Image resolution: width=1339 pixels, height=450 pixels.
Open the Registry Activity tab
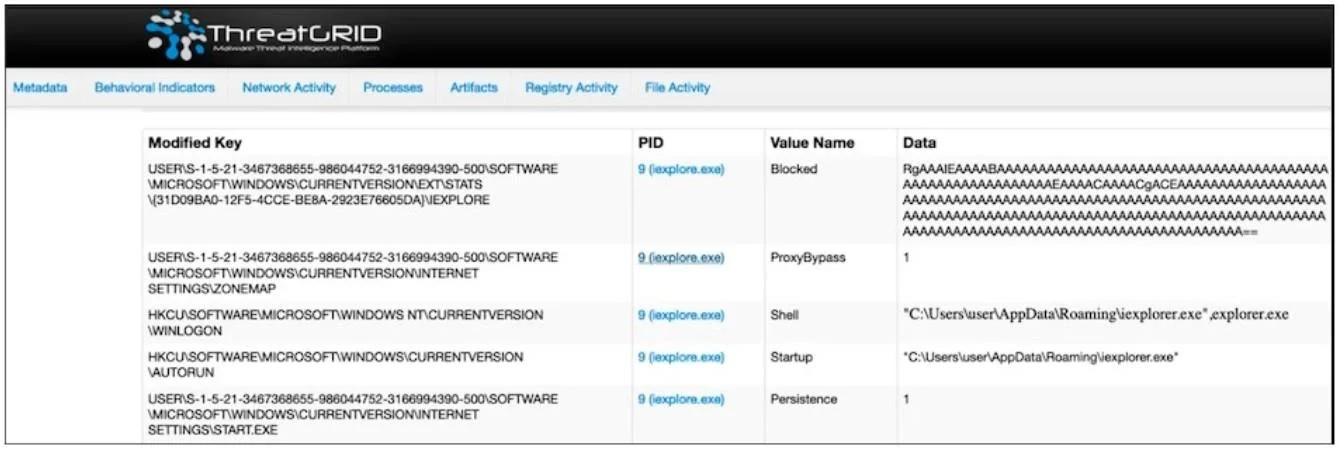click(571, 88)
